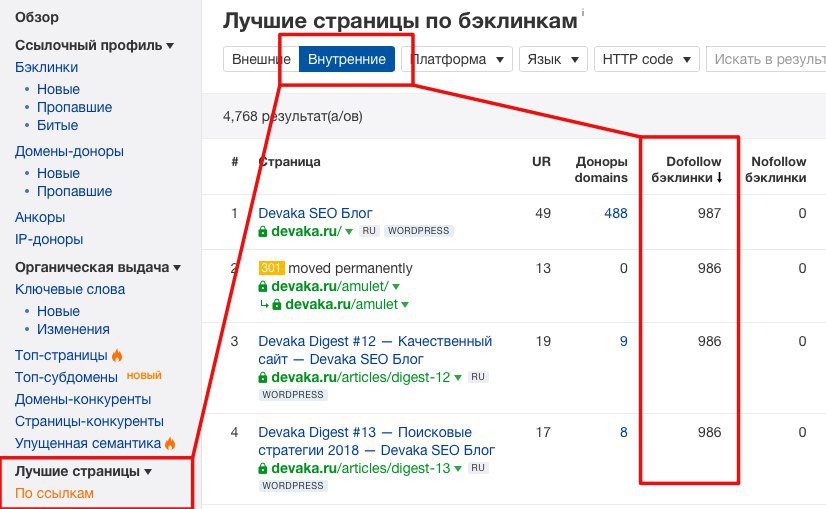
Task: Click the 301 status badge
Action: pyautogui.click(x=271, y=268)
